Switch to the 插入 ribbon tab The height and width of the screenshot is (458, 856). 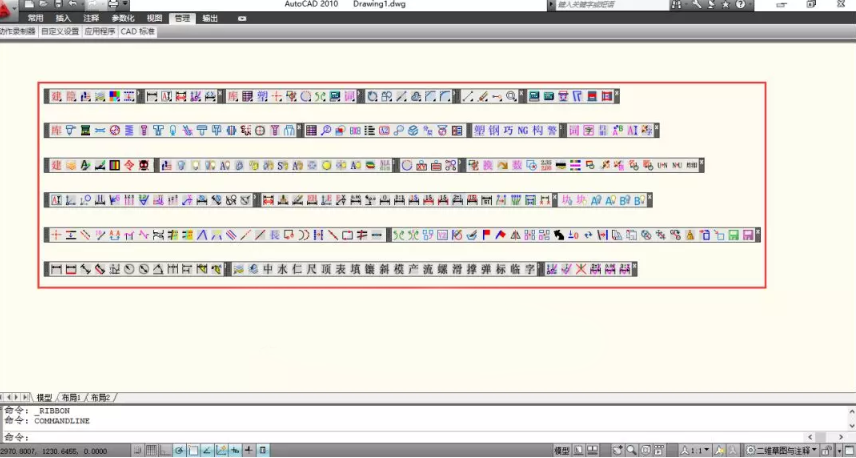[x=63, y=18]
